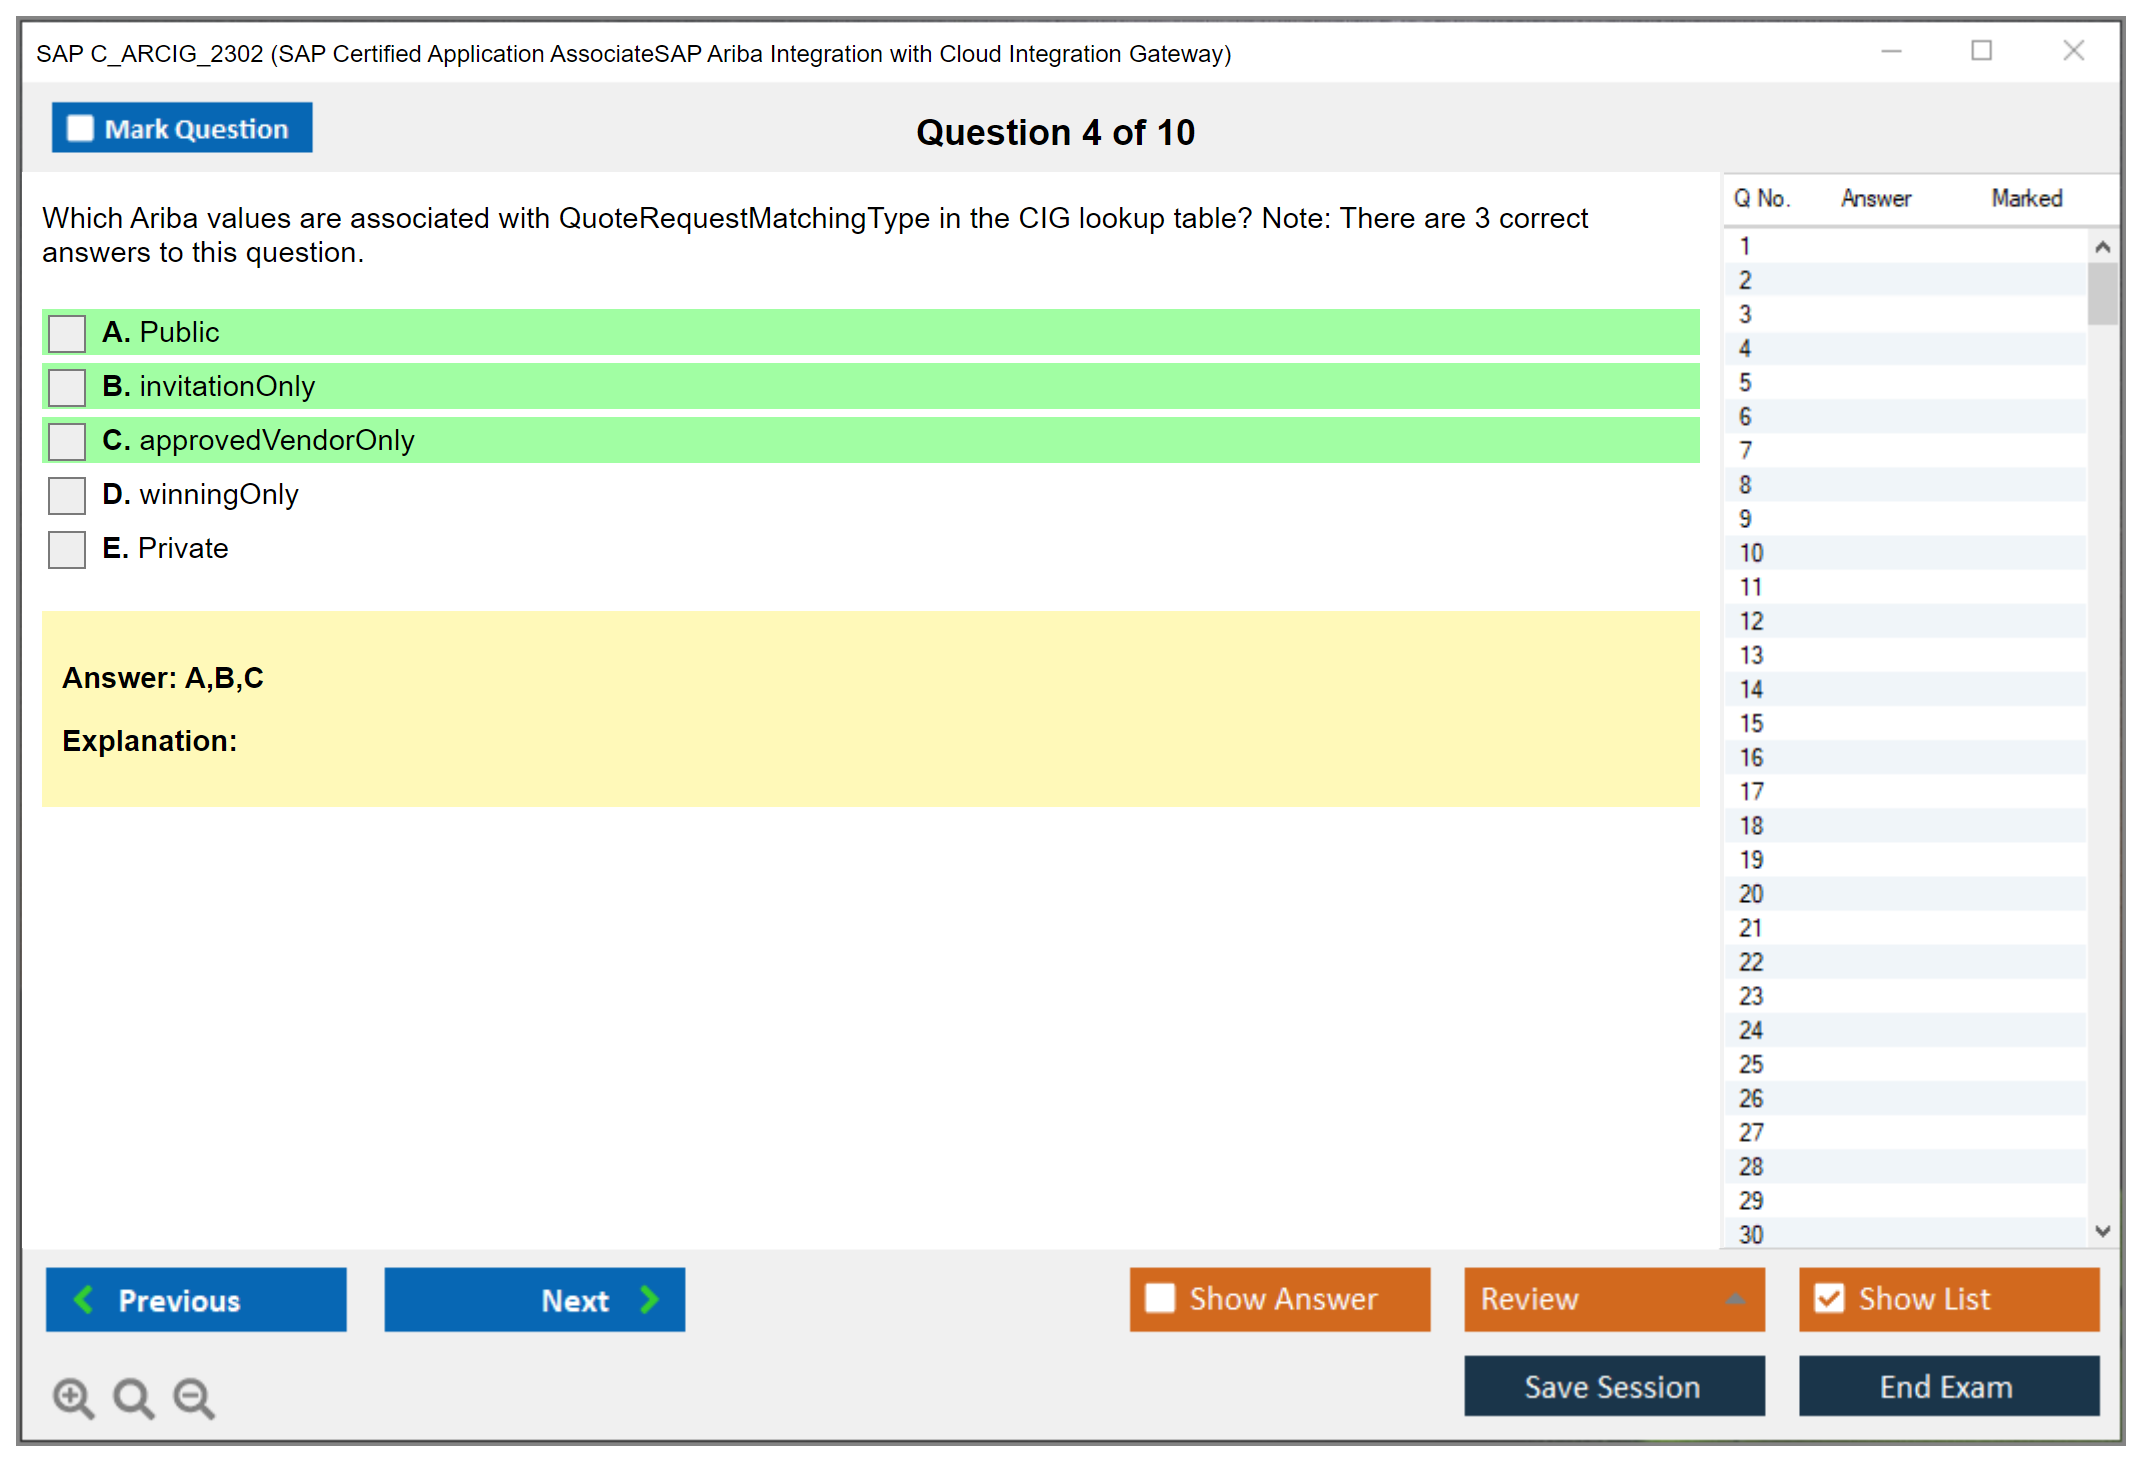Click the zoom out magnifier icon
The width and height of the screenshot is (2150, 1470).
click(x=194, y=1397)
